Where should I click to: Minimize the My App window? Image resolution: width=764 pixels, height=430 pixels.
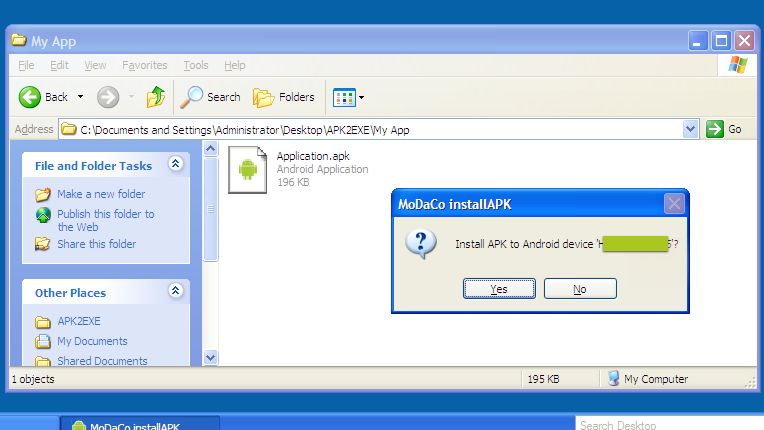[x=698, y=40]
